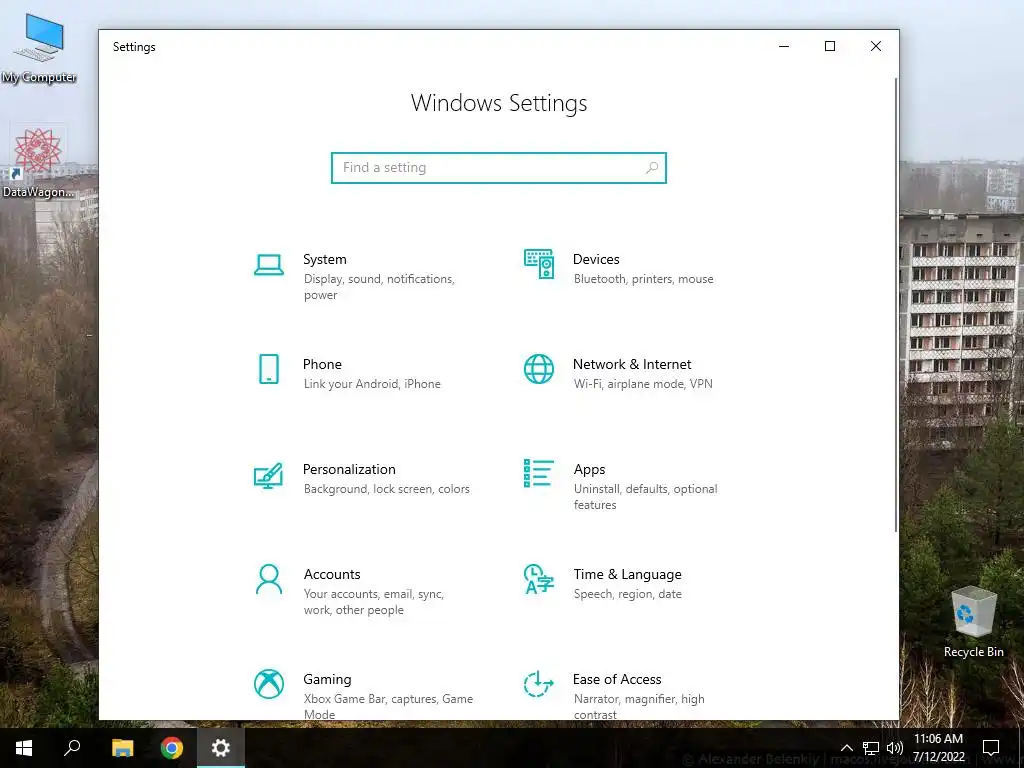Launch Google Chrome from taskbar

(172, 748)
